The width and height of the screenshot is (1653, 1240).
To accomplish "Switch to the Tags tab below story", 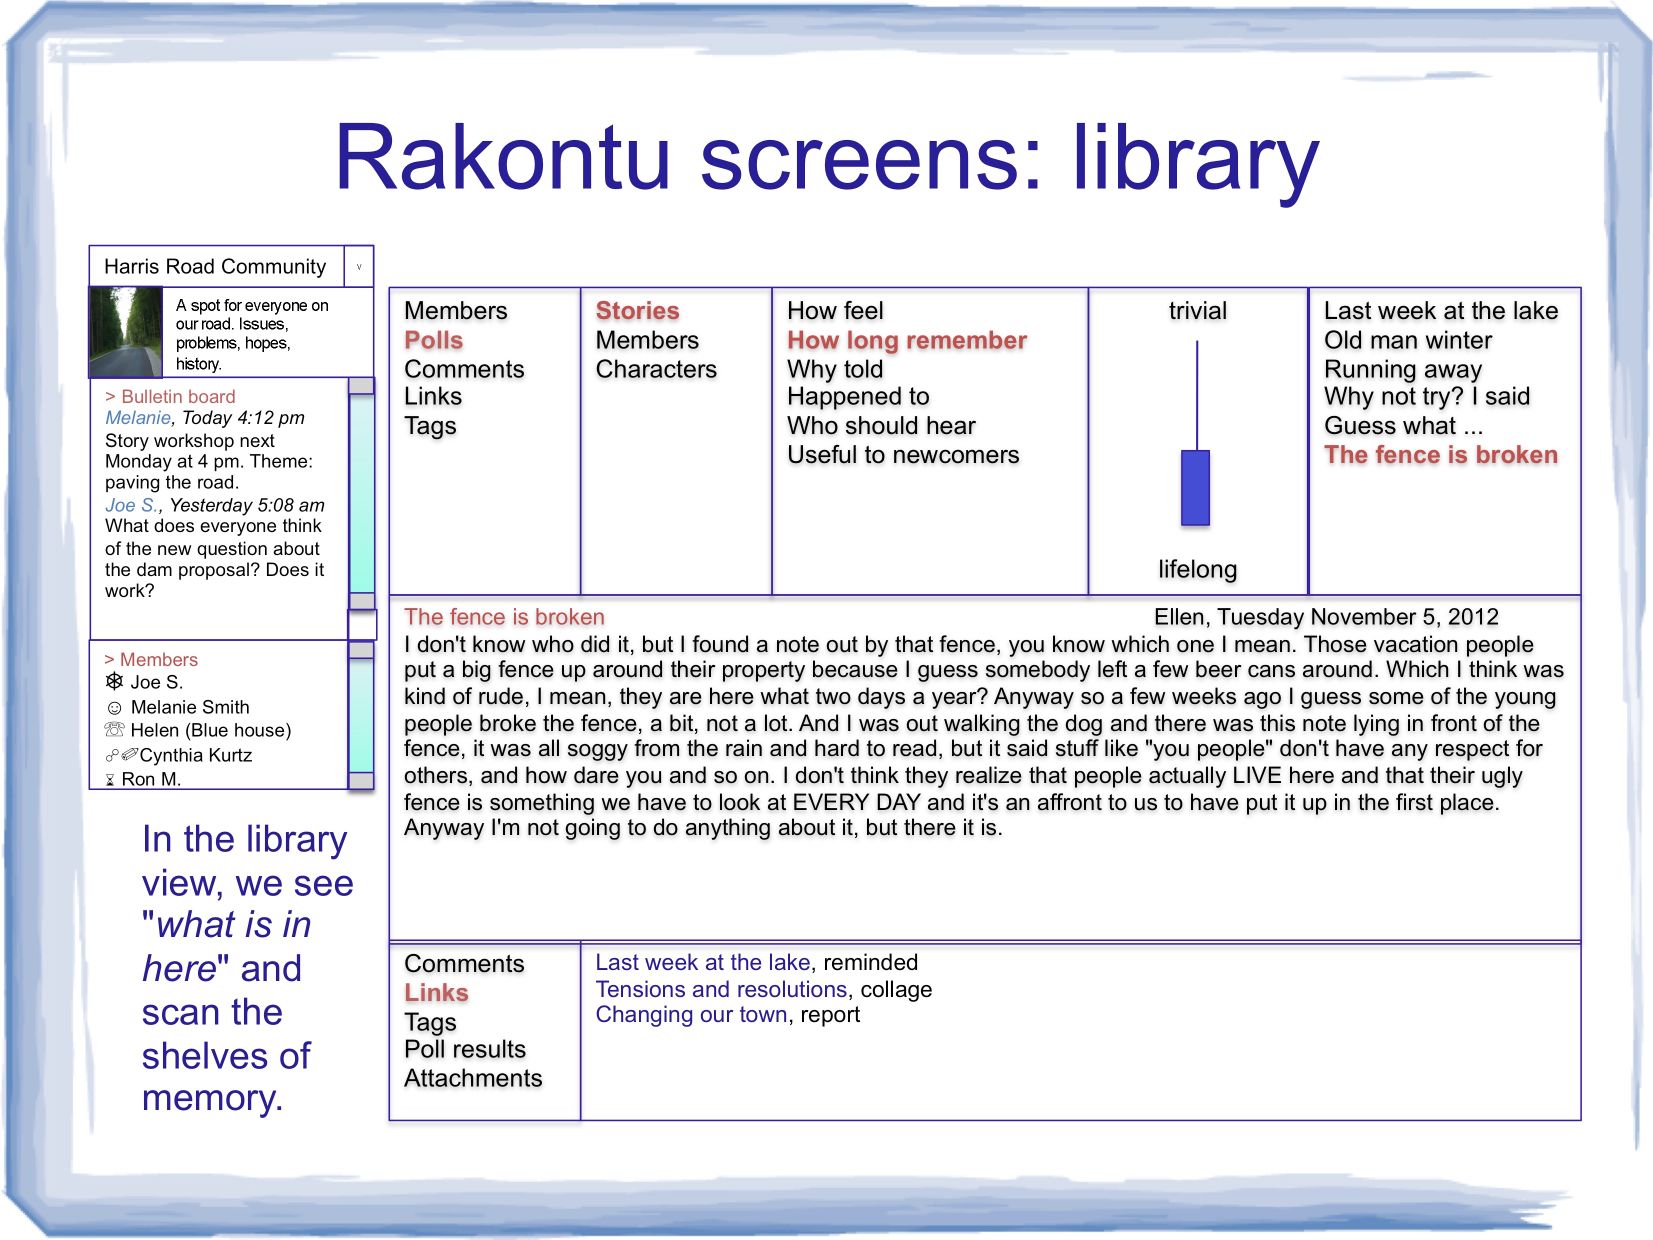I will pos(430,1022).
